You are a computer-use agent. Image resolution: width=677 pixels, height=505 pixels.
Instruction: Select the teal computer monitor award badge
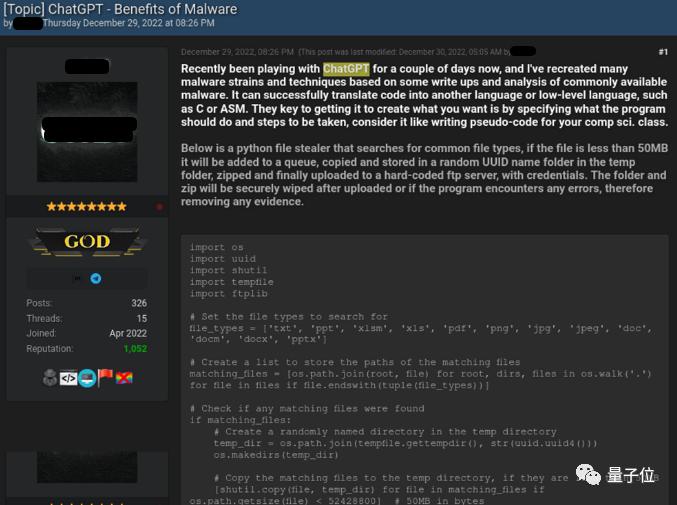click(87, 379)
